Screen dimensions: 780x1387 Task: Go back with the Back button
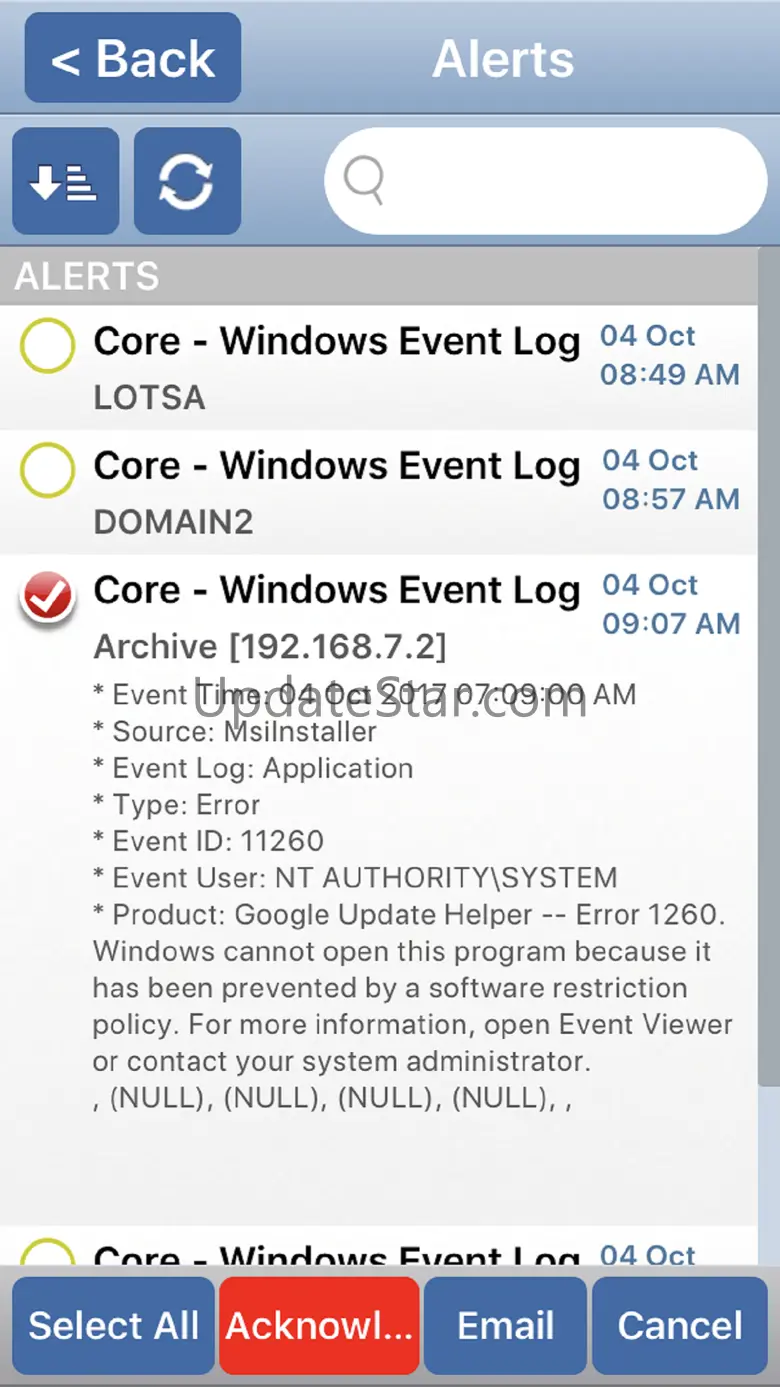pyautogui.click(x=133, y=58)
